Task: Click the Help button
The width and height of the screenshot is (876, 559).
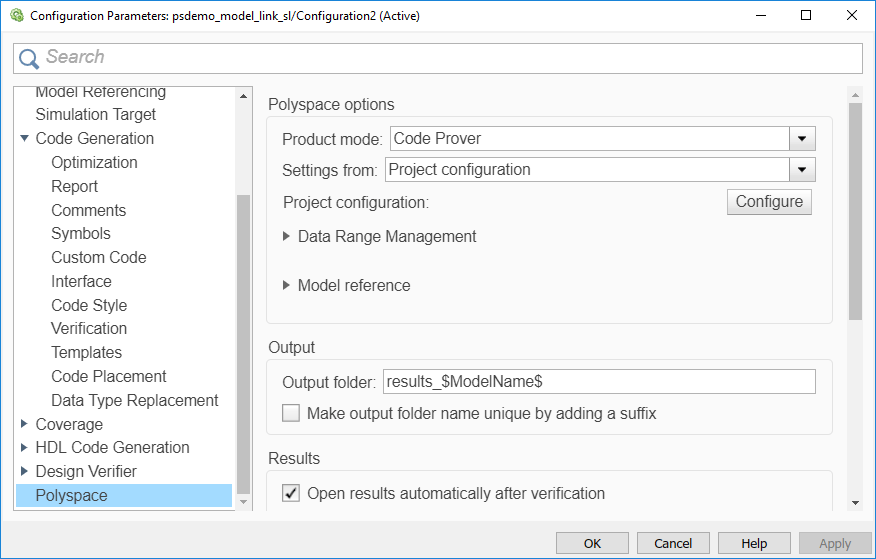Action: tap(754, 543)
